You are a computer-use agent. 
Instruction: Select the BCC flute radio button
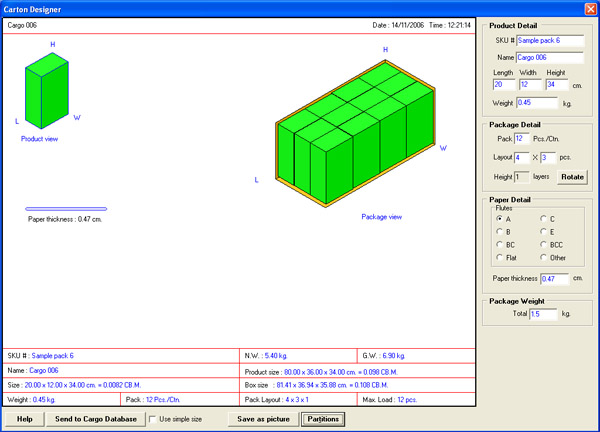(543, 245)
